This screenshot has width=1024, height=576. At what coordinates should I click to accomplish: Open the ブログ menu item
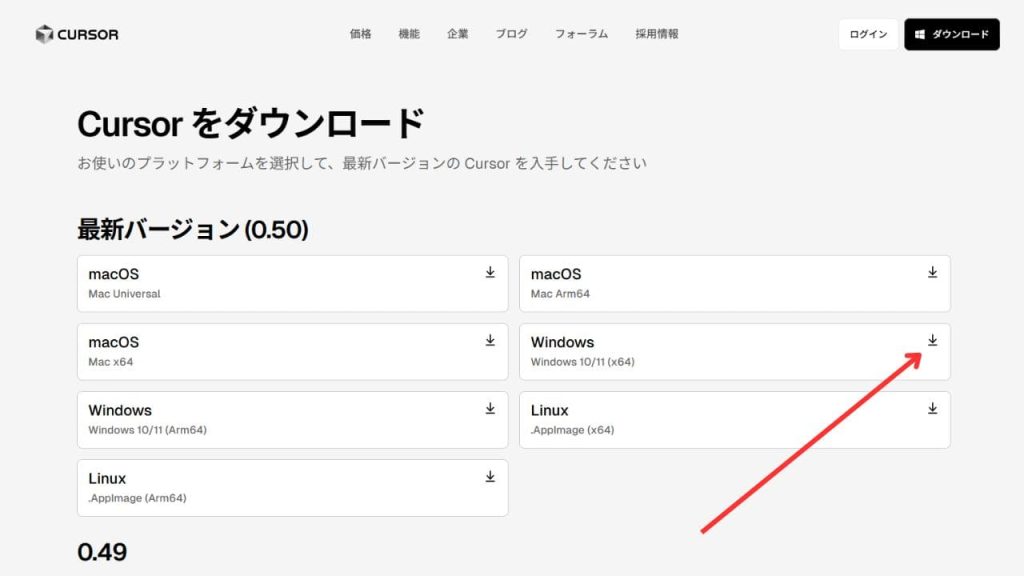point(511,34)
